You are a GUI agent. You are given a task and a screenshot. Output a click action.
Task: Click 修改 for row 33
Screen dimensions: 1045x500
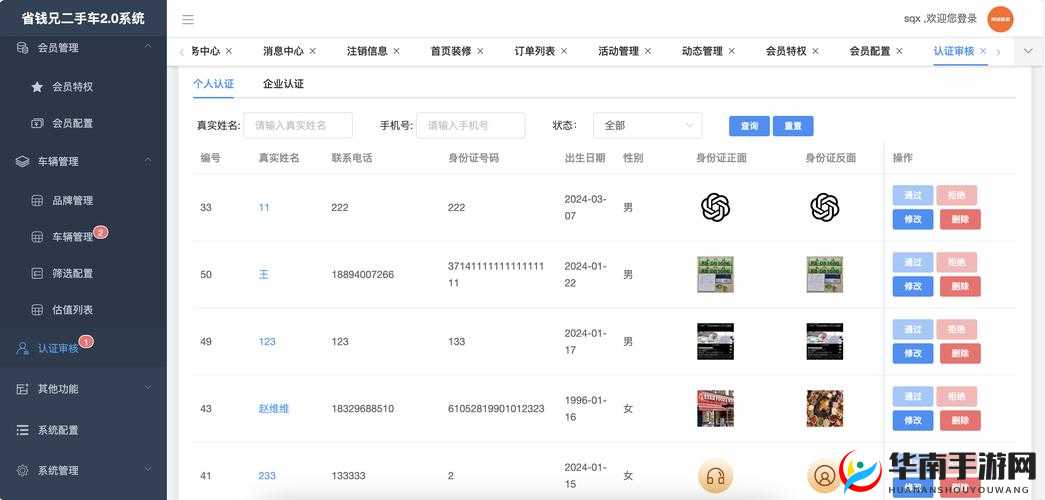click(913, 219)
